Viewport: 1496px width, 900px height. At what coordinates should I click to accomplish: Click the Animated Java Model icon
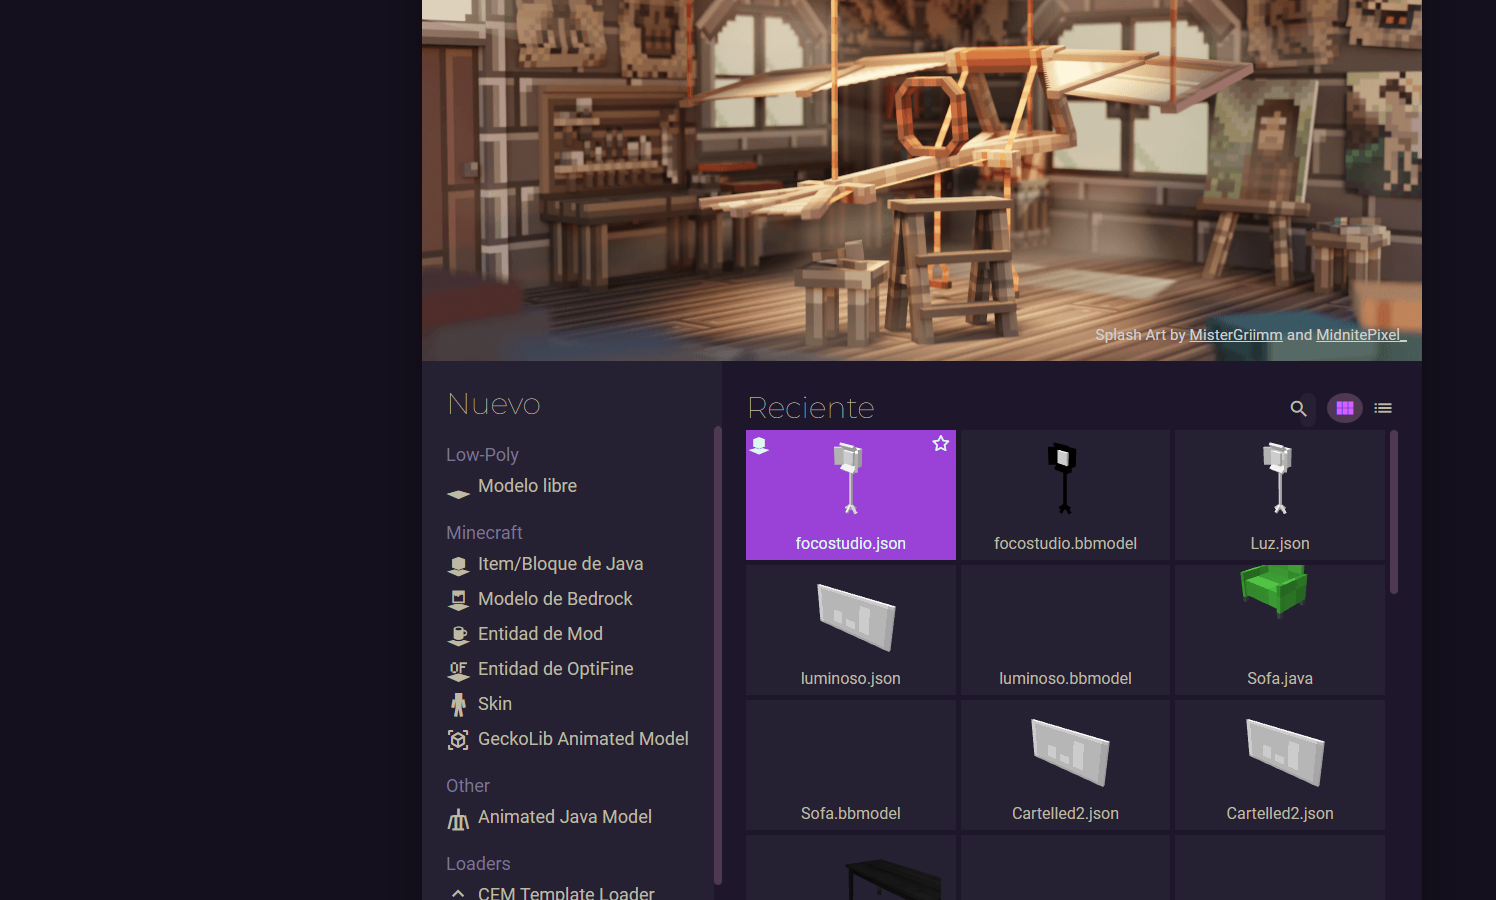[x=459, y=819]
